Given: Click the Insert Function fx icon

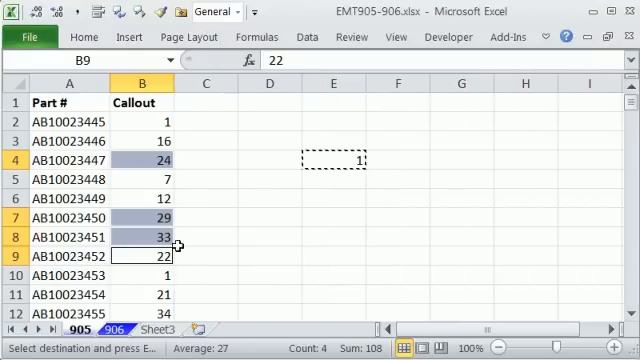Looking at the screenshot, I should click(249, 60).
